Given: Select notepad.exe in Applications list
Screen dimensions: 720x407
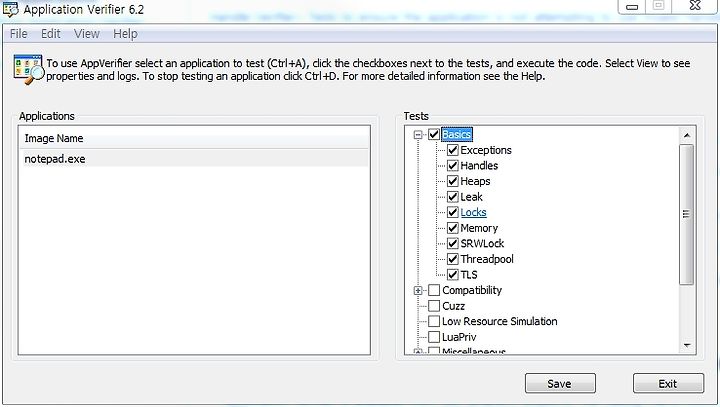Looking at the screenshot, I should pos(194,159).
